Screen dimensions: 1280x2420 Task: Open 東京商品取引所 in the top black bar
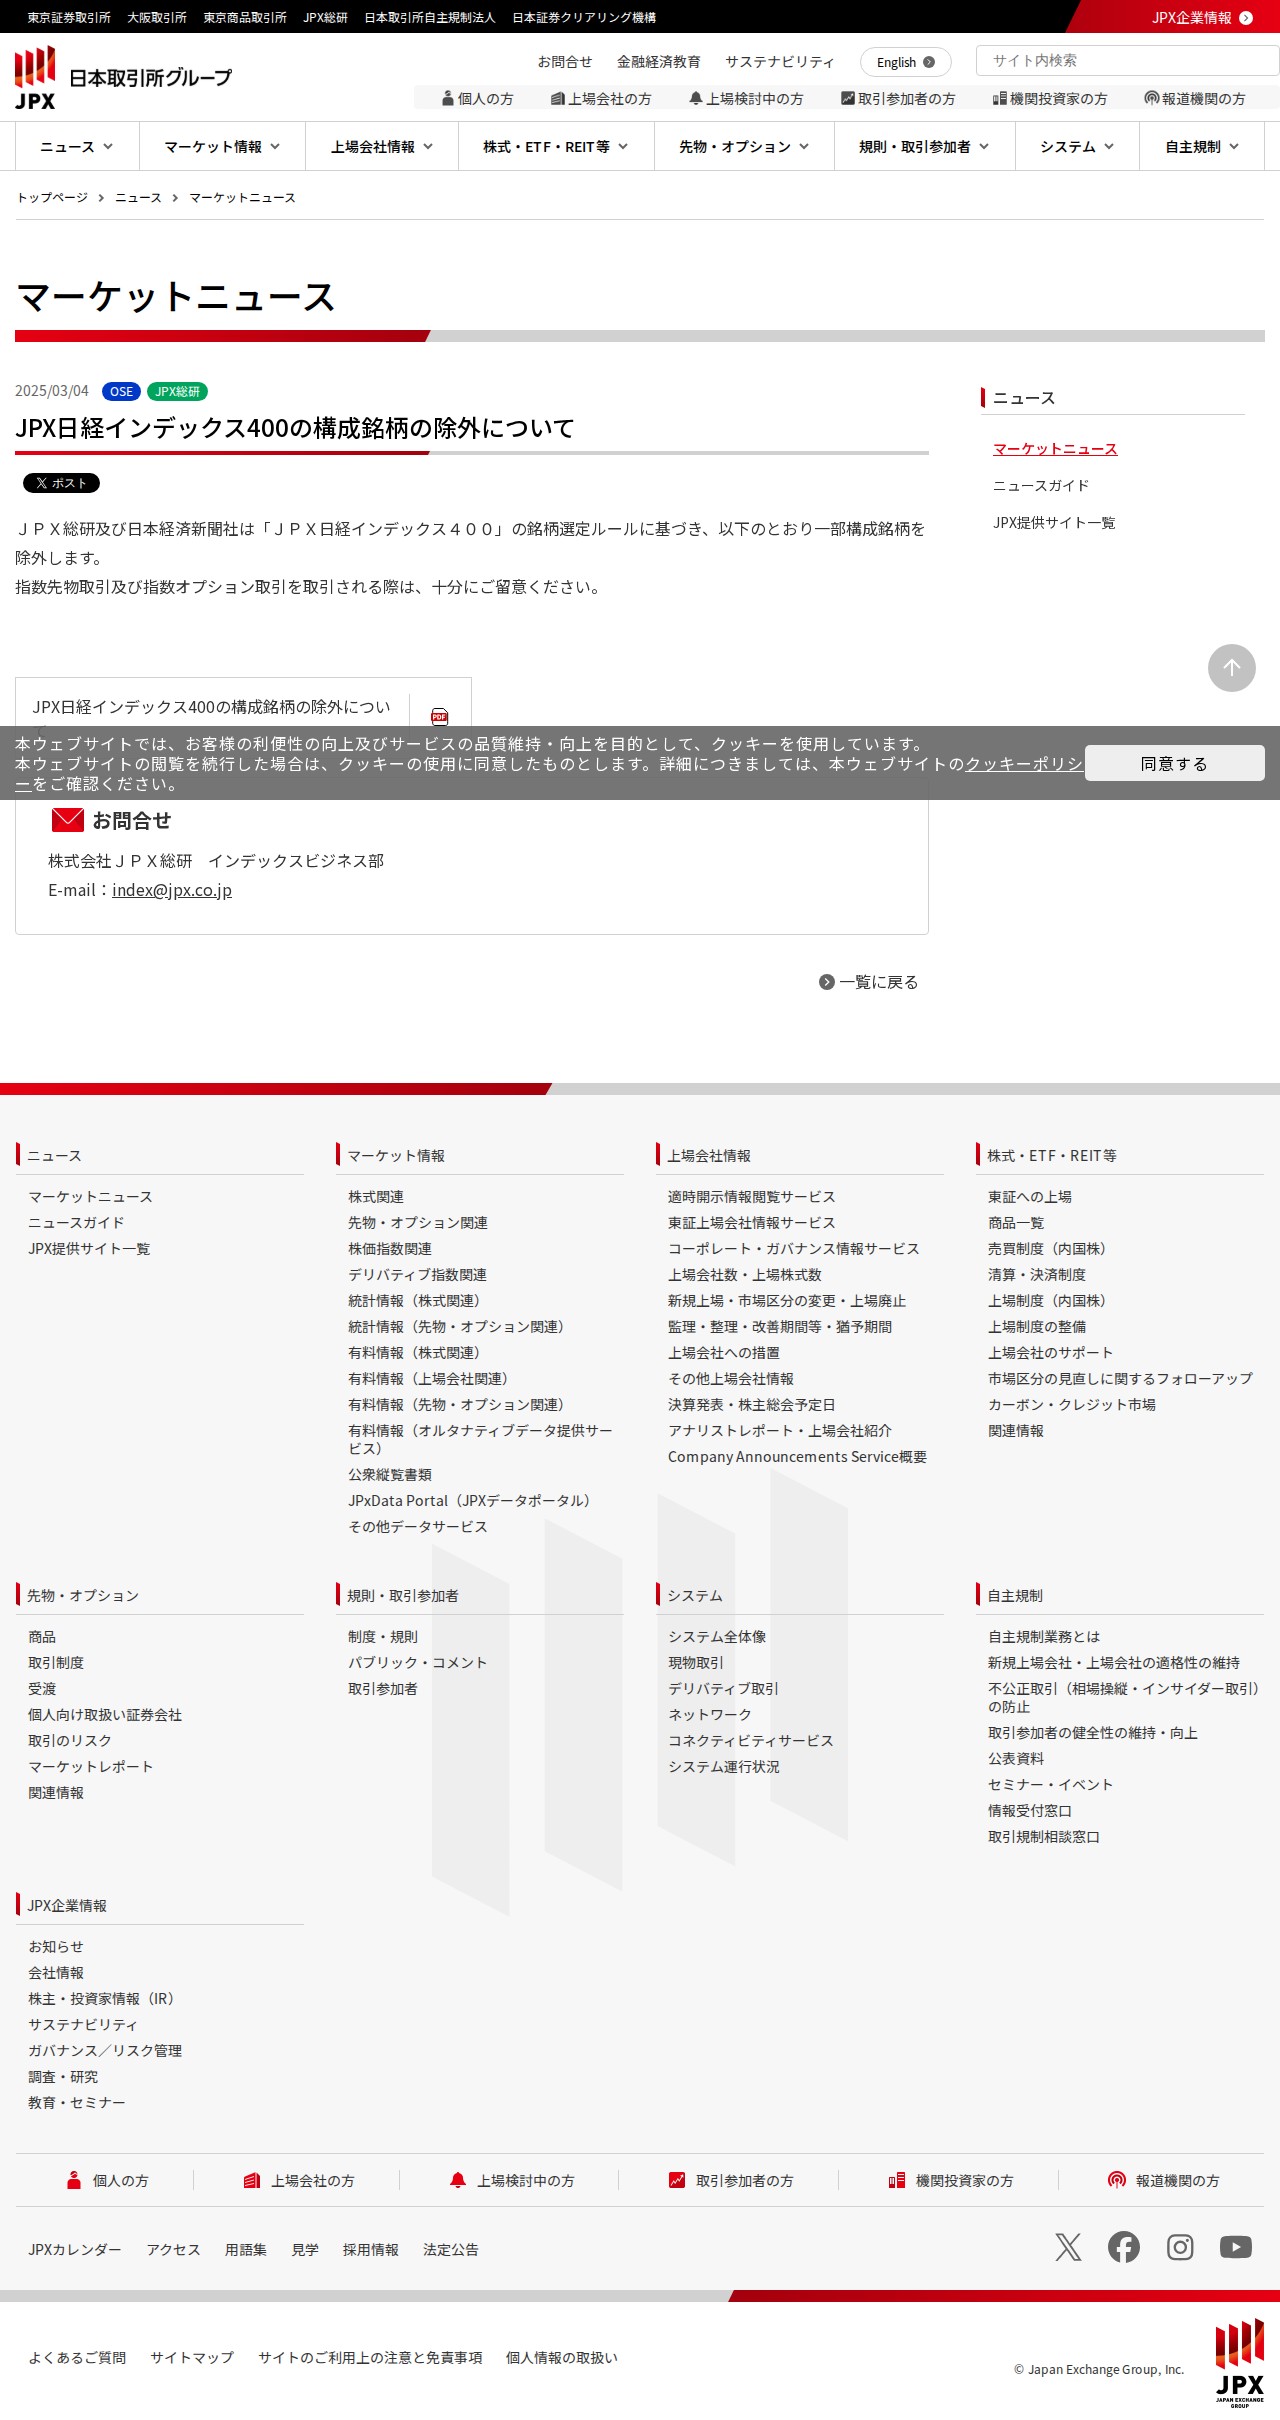coord(245,18)
